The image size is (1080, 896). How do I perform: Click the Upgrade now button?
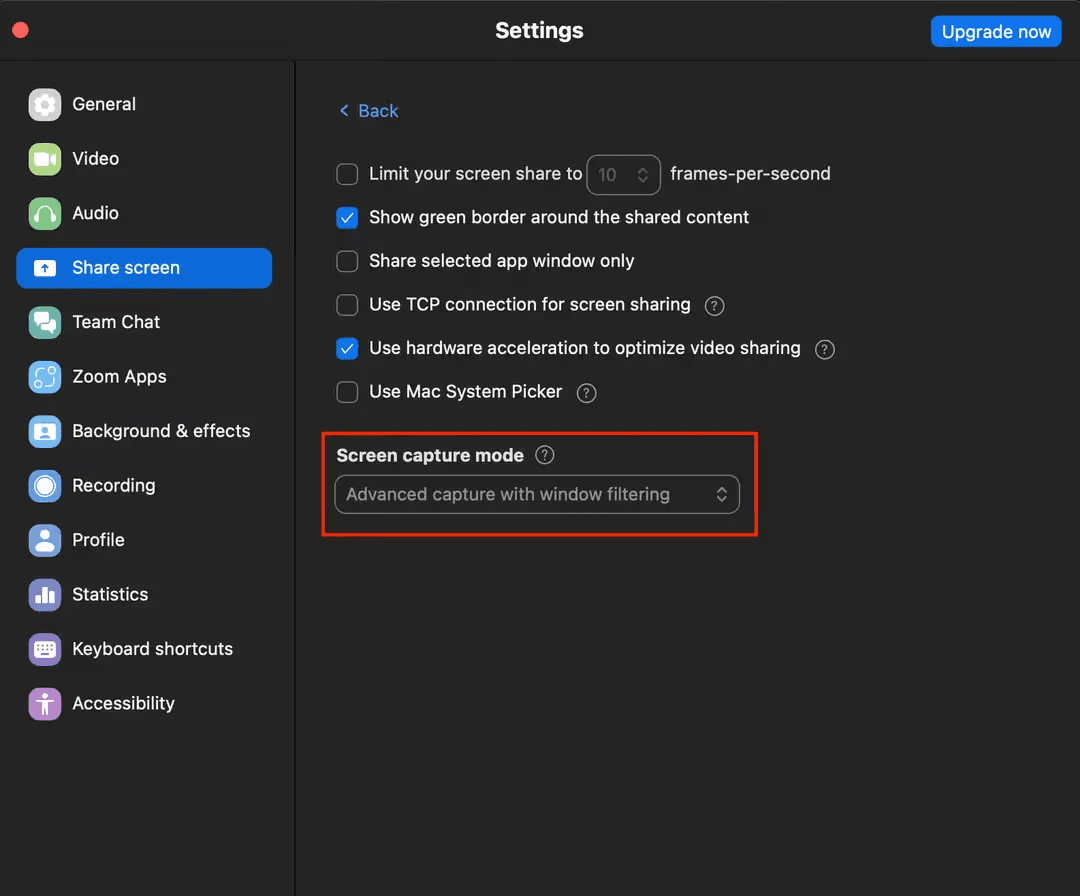coord(995,32)
